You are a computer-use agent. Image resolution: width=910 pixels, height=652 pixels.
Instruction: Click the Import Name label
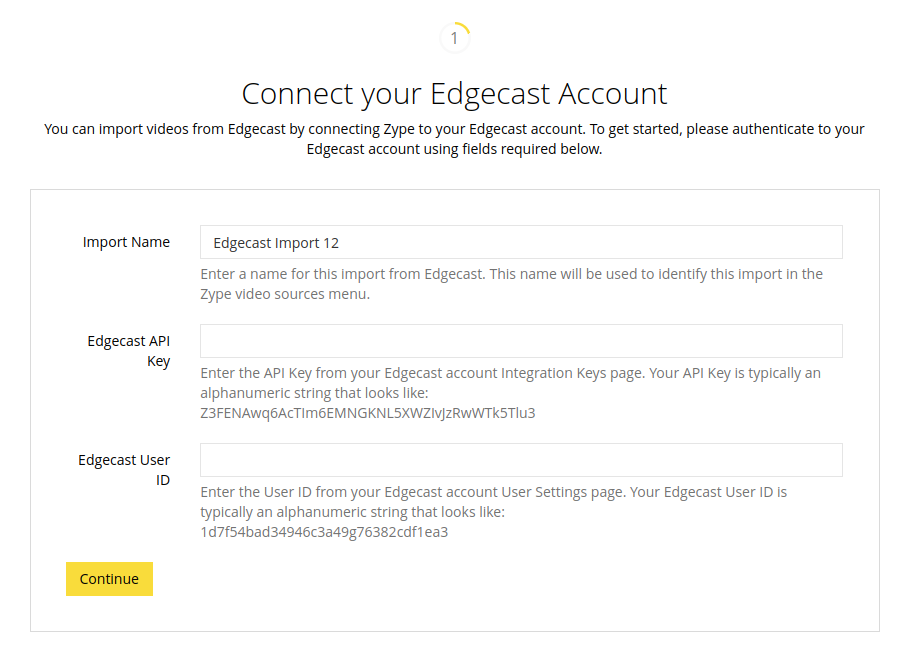tap(126, 242)
